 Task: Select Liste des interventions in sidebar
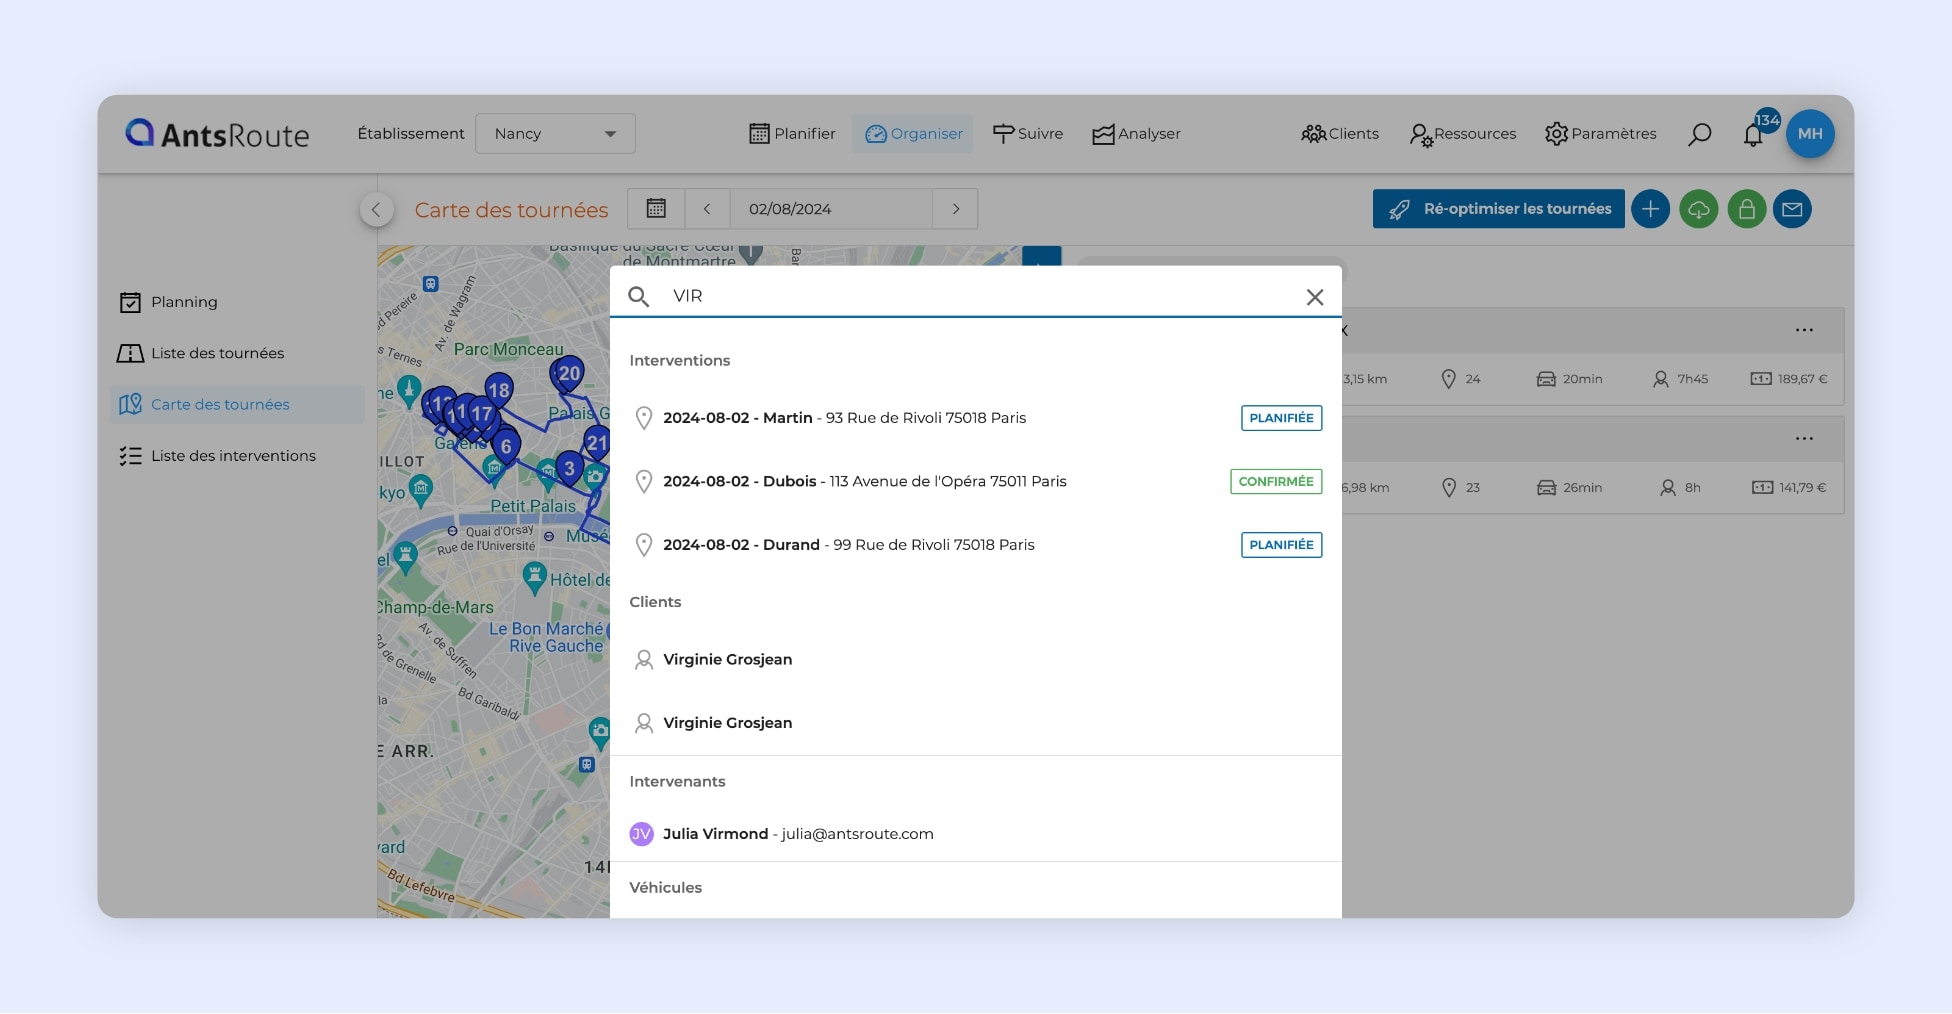click(x=232, y=456)
